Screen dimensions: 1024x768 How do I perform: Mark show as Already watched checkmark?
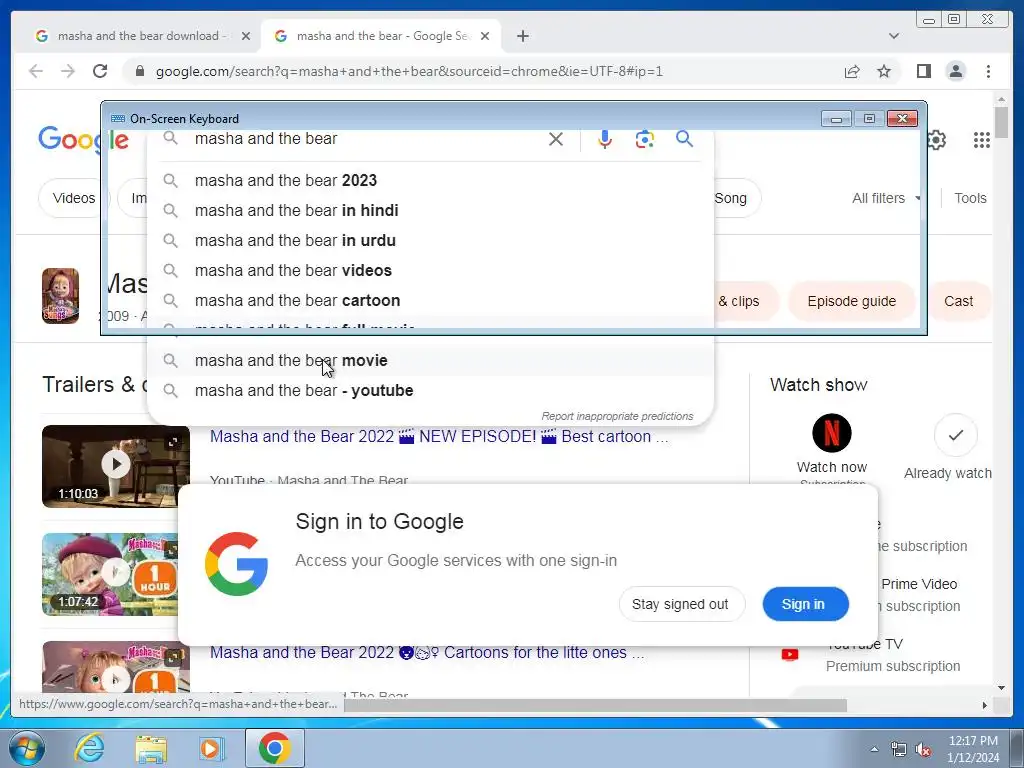click(x=955, y=434)
